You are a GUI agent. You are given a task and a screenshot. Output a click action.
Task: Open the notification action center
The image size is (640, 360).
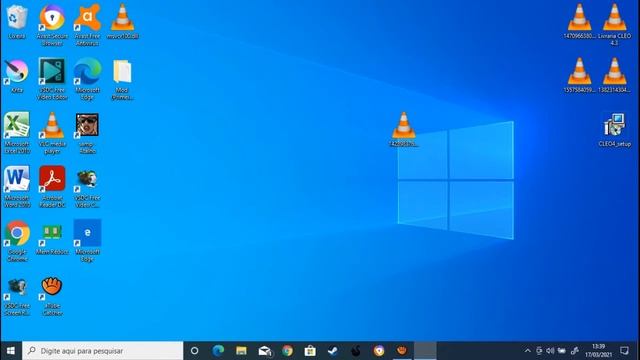[x=624, y=351]
